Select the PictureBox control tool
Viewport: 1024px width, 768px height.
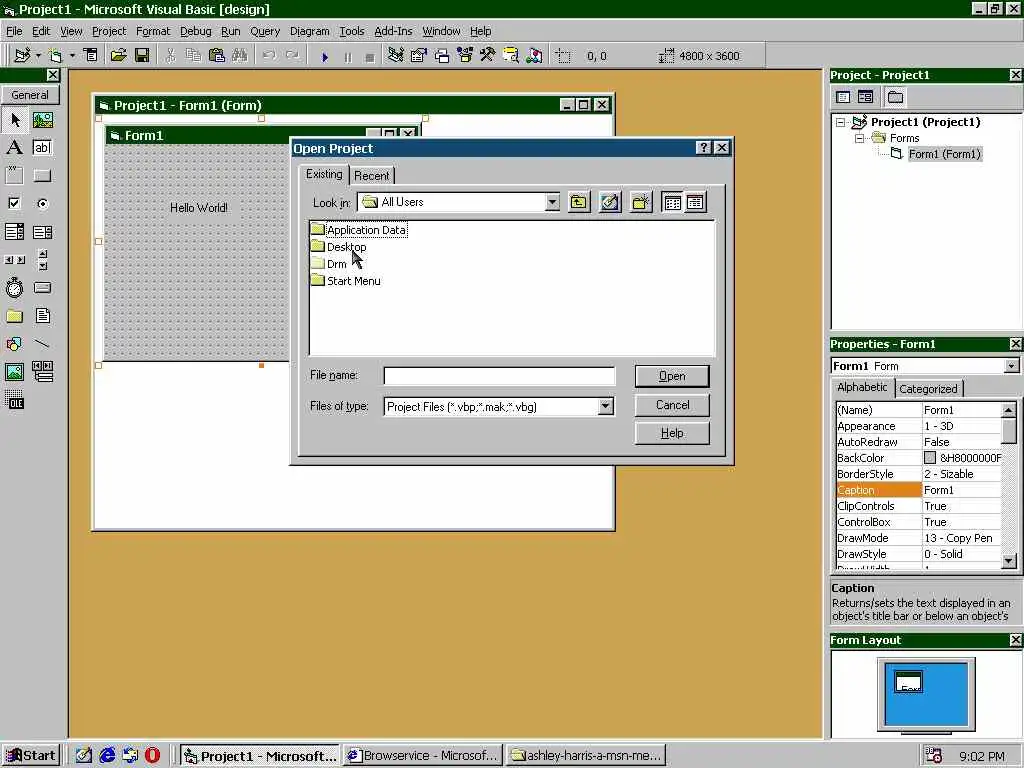42,120
